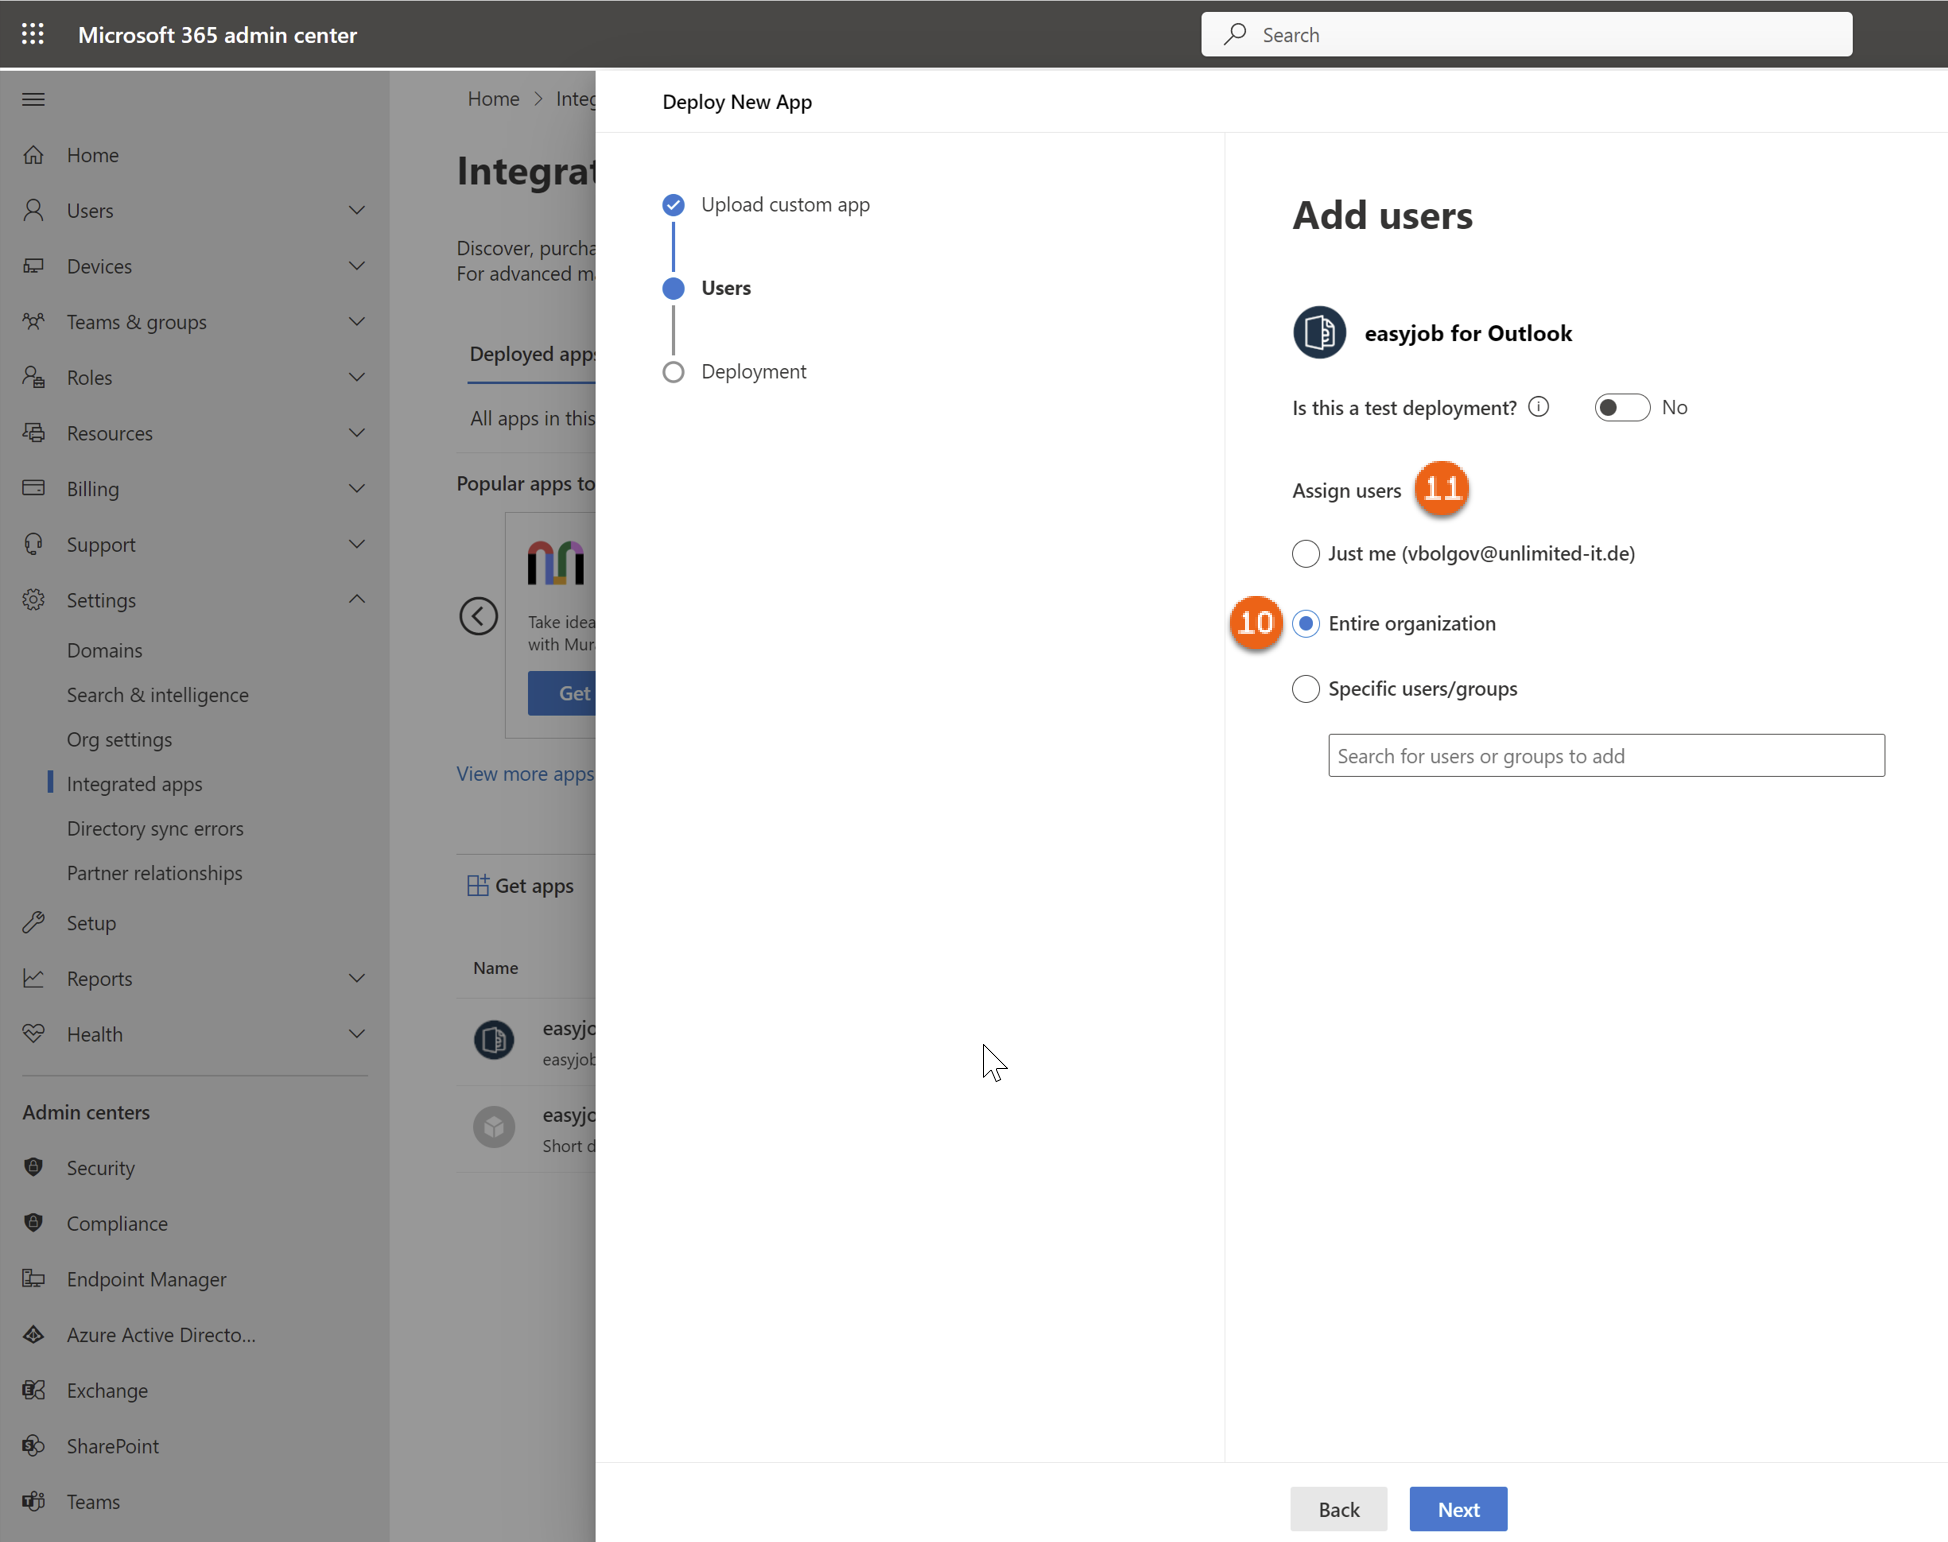The width and height of the screenshot is (1948, 1542).
Task: Expand the Users section in sidebar
Action: click(x=356, y=210)
